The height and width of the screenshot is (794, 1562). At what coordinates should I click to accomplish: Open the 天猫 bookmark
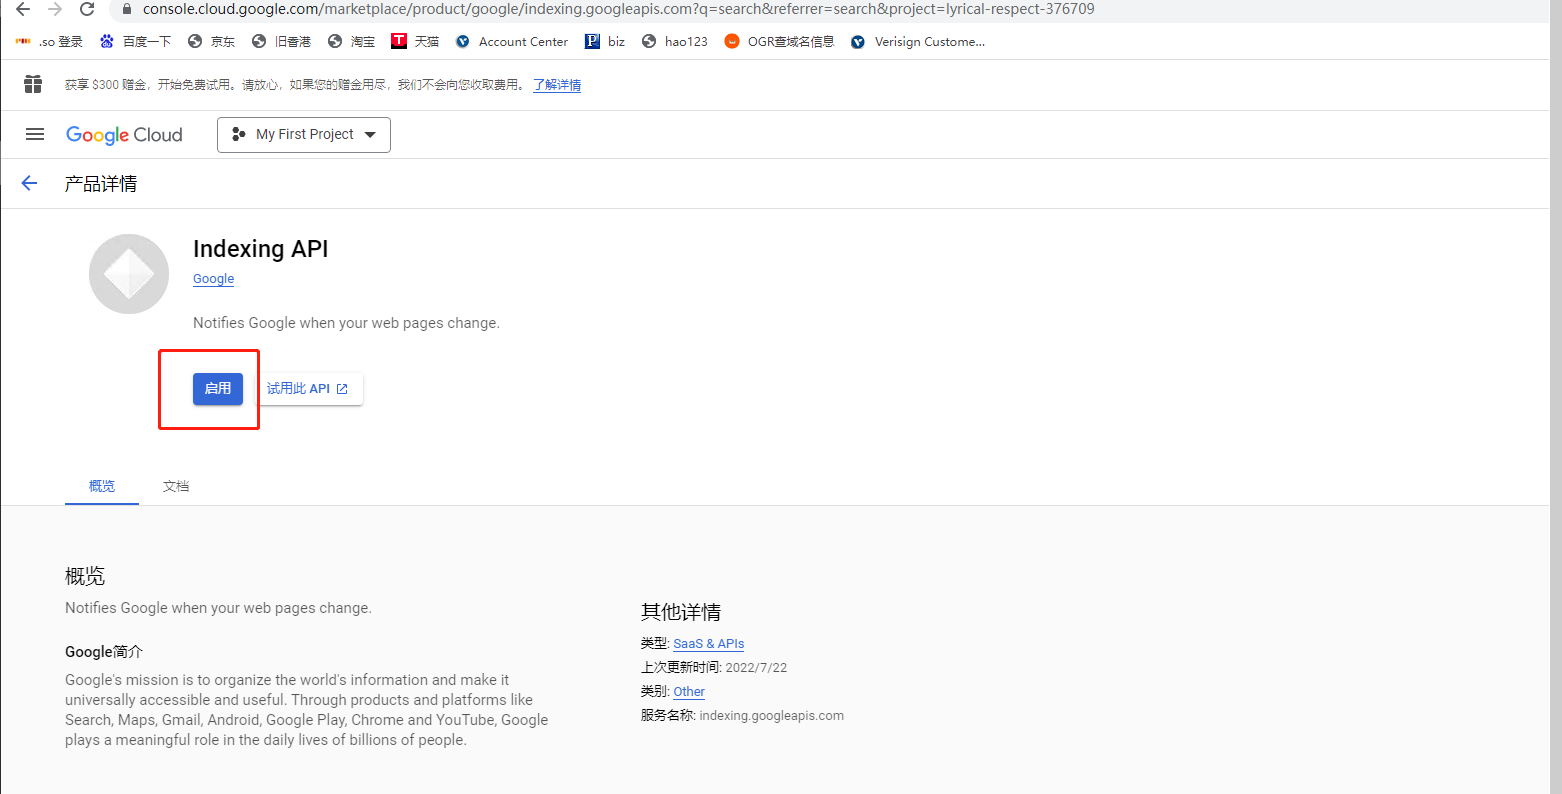tap(415, 41)
